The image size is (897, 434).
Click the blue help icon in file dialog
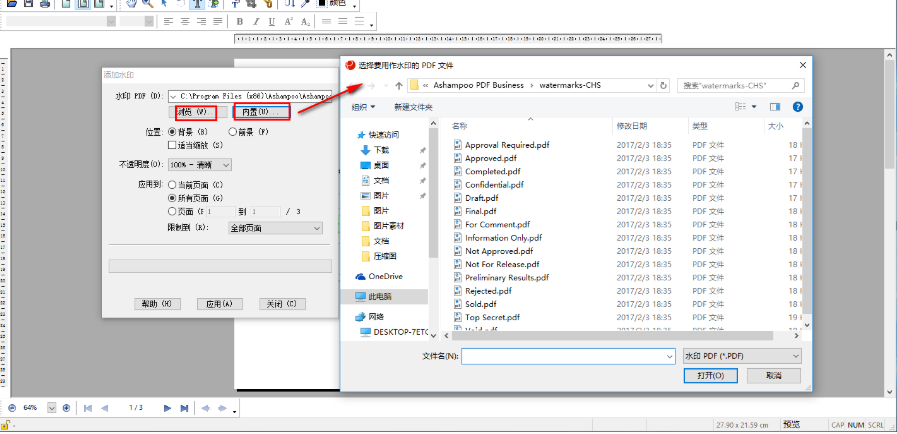797,107
